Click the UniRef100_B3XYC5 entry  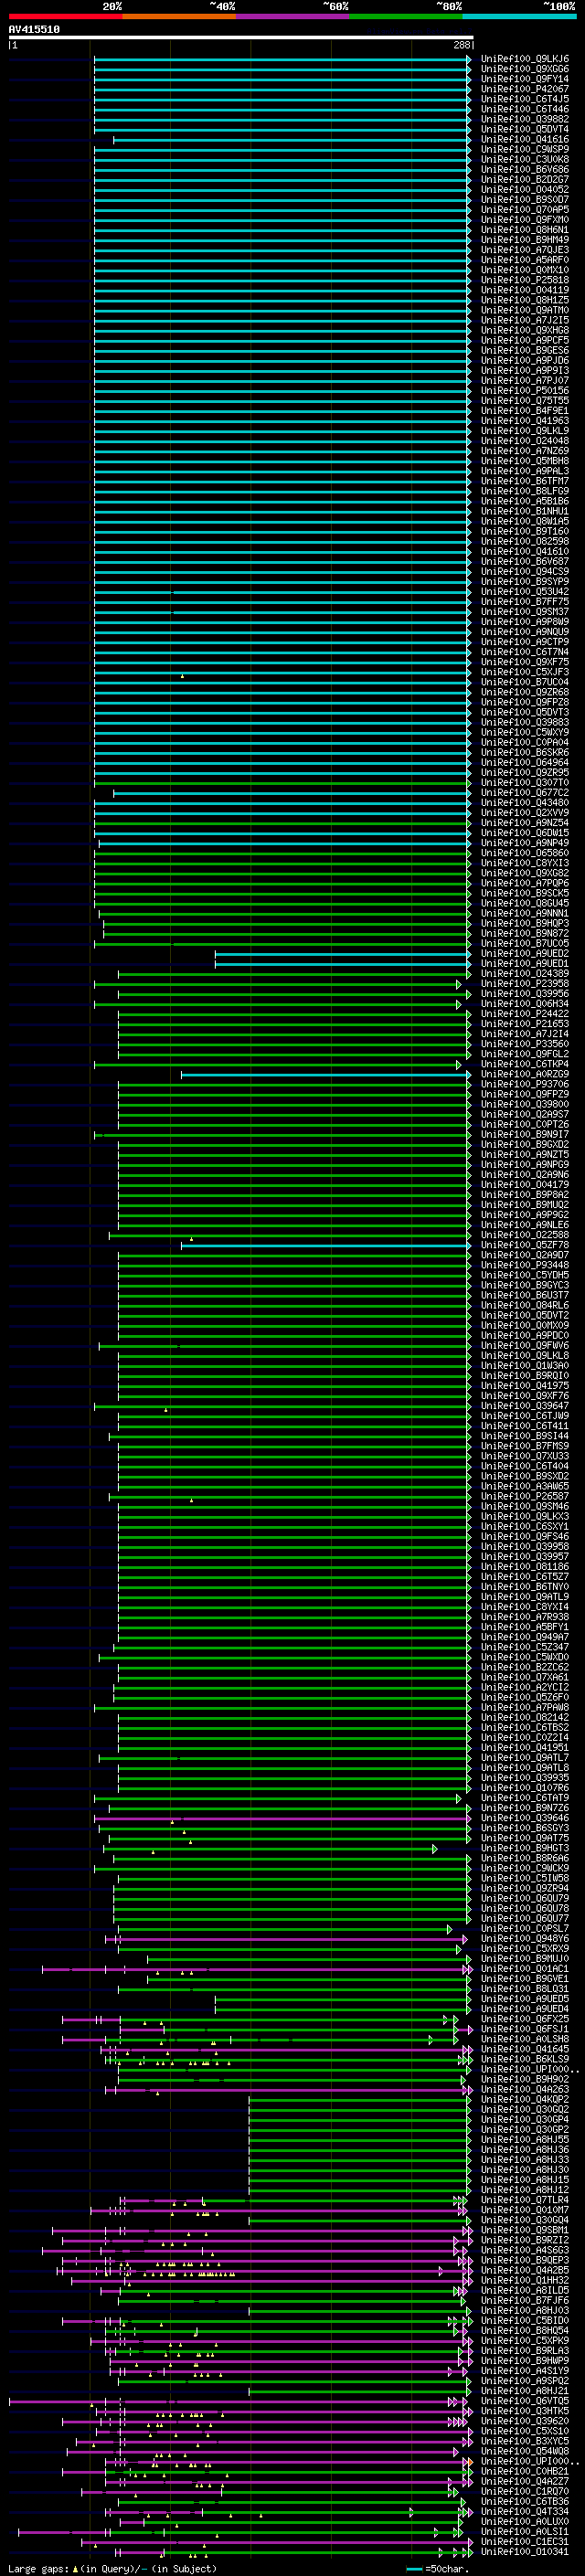(x=525, y=2441)
